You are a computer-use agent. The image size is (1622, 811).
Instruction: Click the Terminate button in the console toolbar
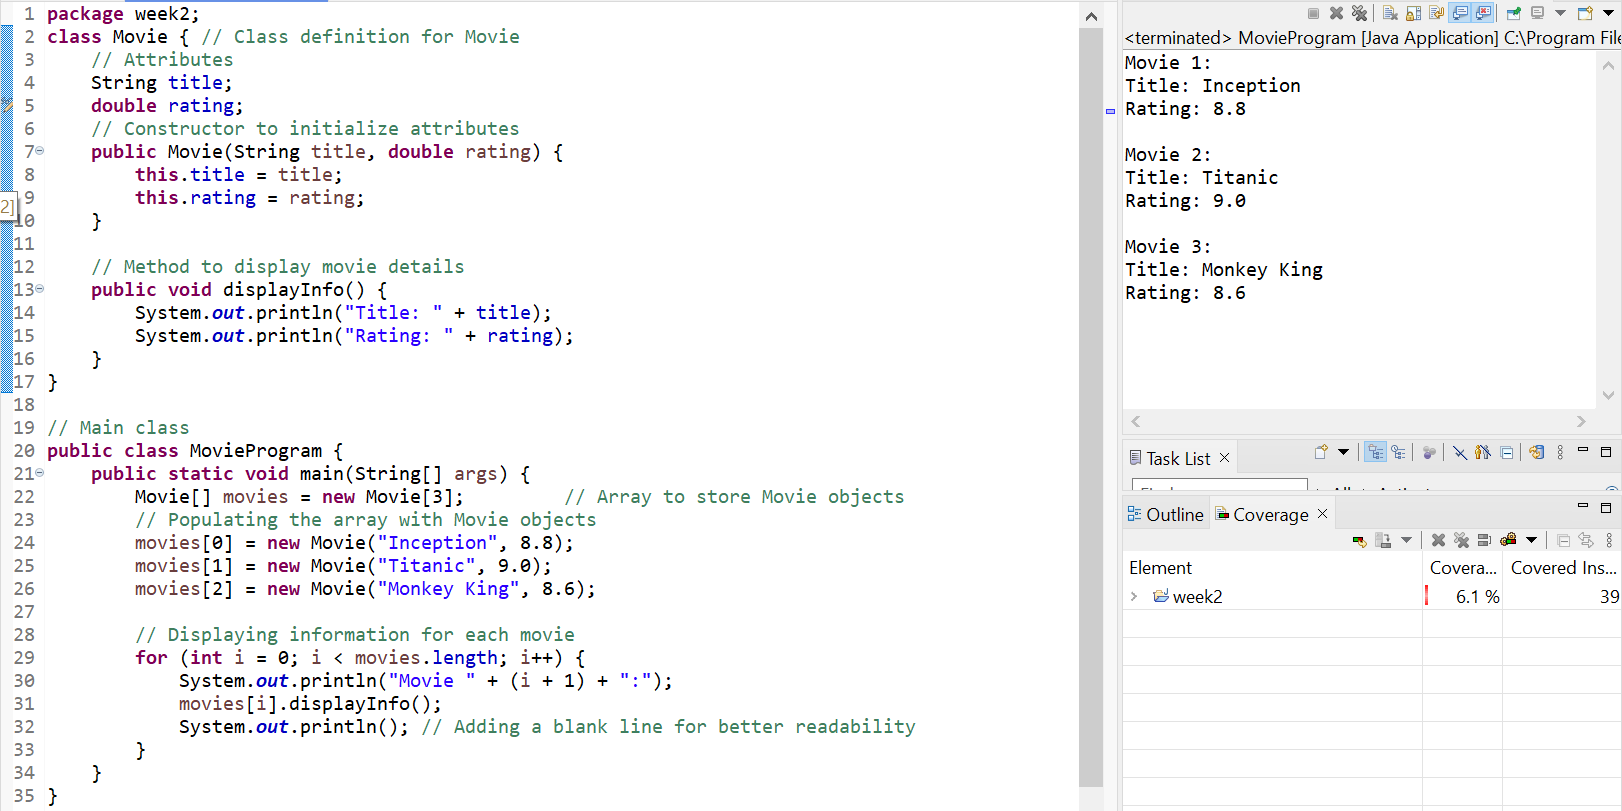(x=1313, y=13)
